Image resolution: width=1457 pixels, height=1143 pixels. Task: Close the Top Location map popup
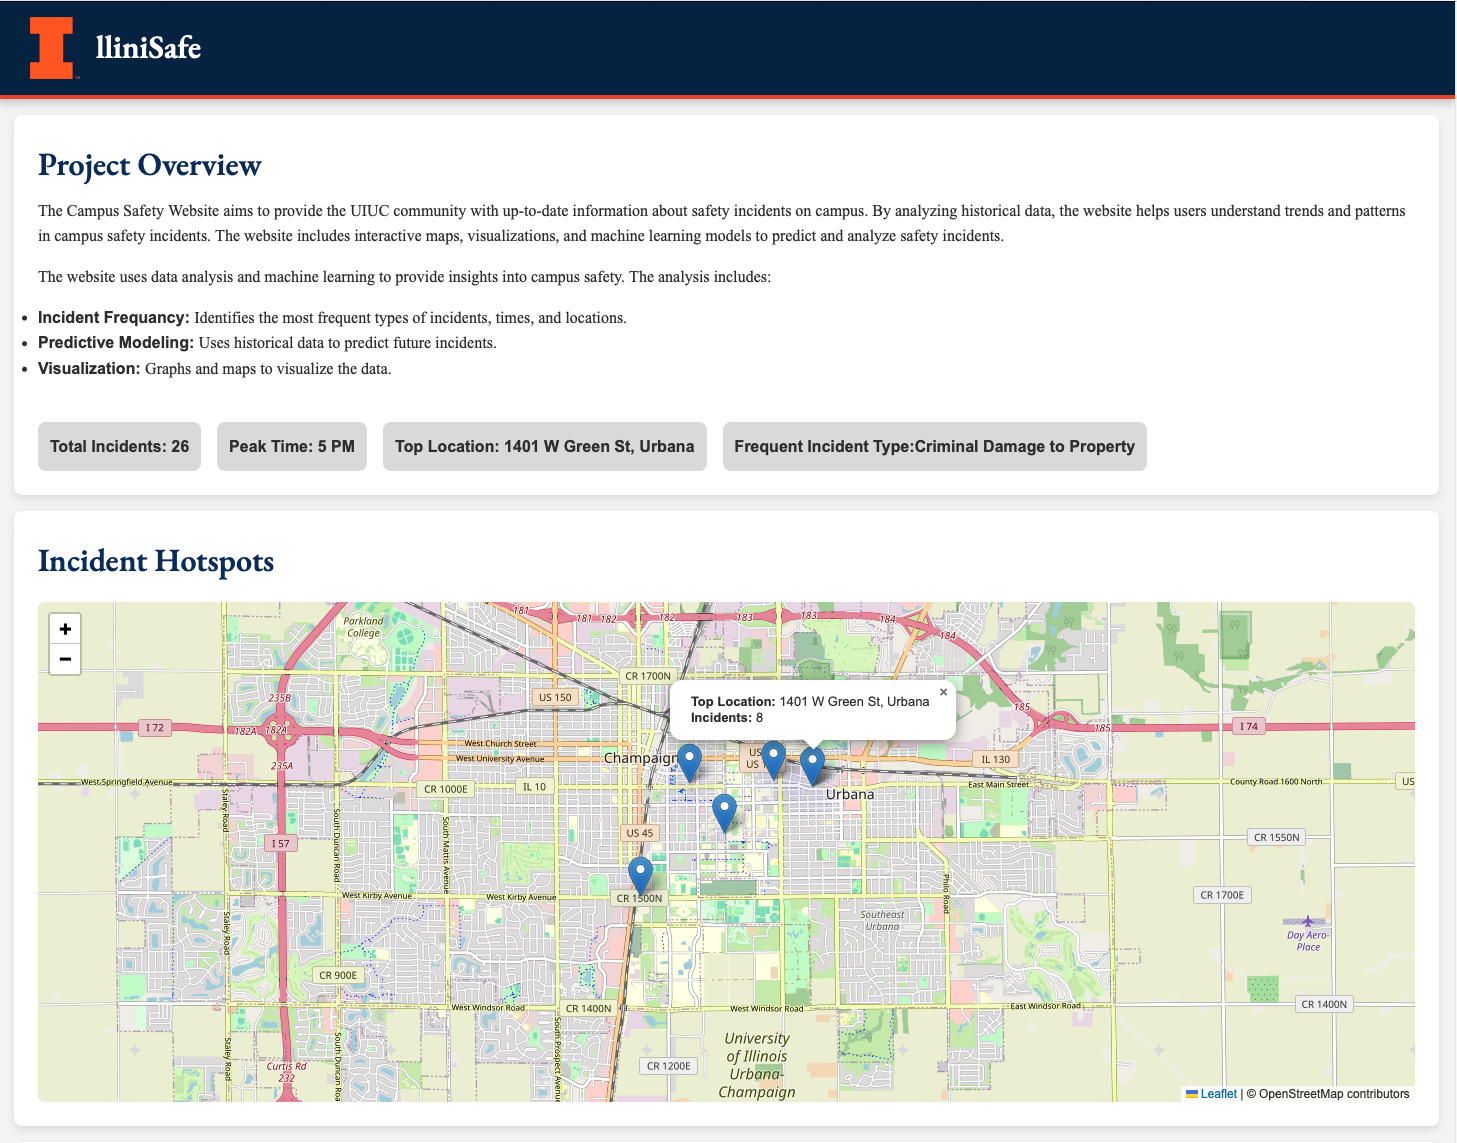pos(943,692)
